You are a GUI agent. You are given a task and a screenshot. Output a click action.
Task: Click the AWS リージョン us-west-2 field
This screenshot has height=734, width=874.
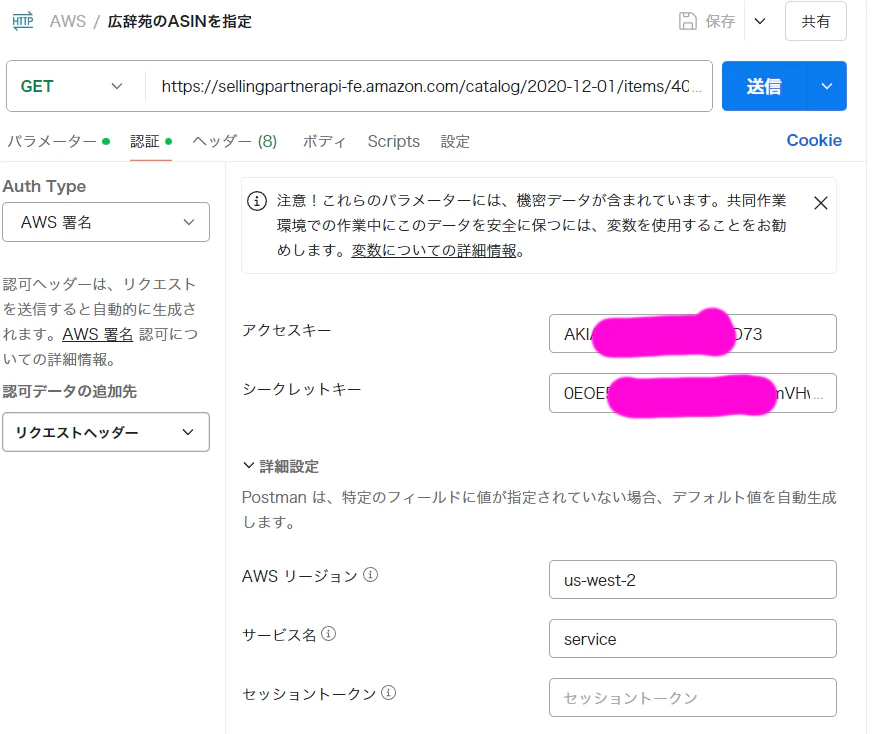click(692, 580)
